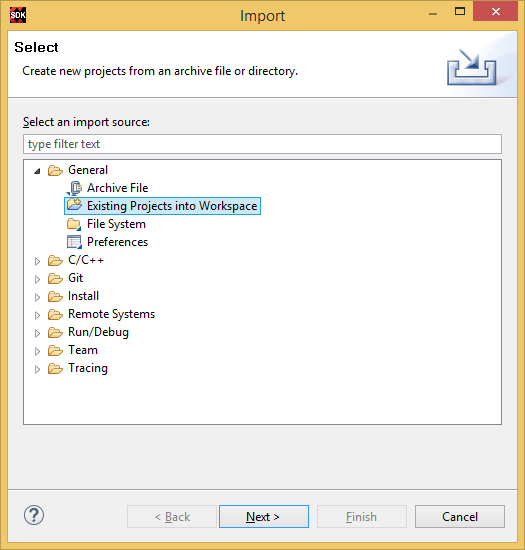The height and width of the screenshot is (550, 525).
Task: Click the Tracing folder icon
Action: click(55, 369)
